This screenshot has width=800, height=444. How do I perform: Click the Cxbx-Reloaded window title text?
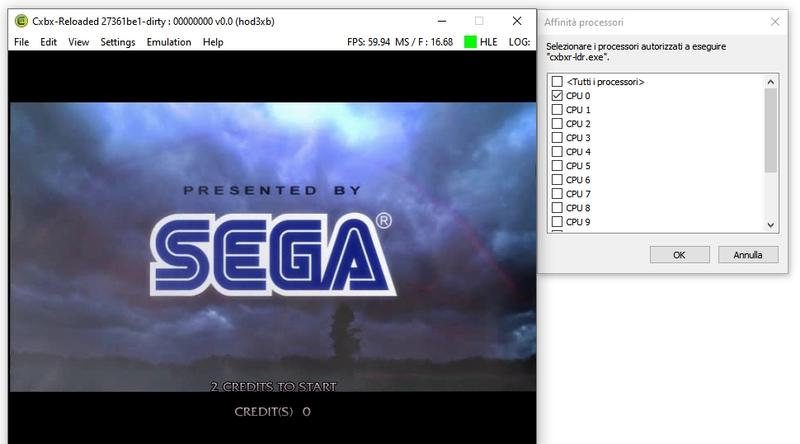[153, 21]
